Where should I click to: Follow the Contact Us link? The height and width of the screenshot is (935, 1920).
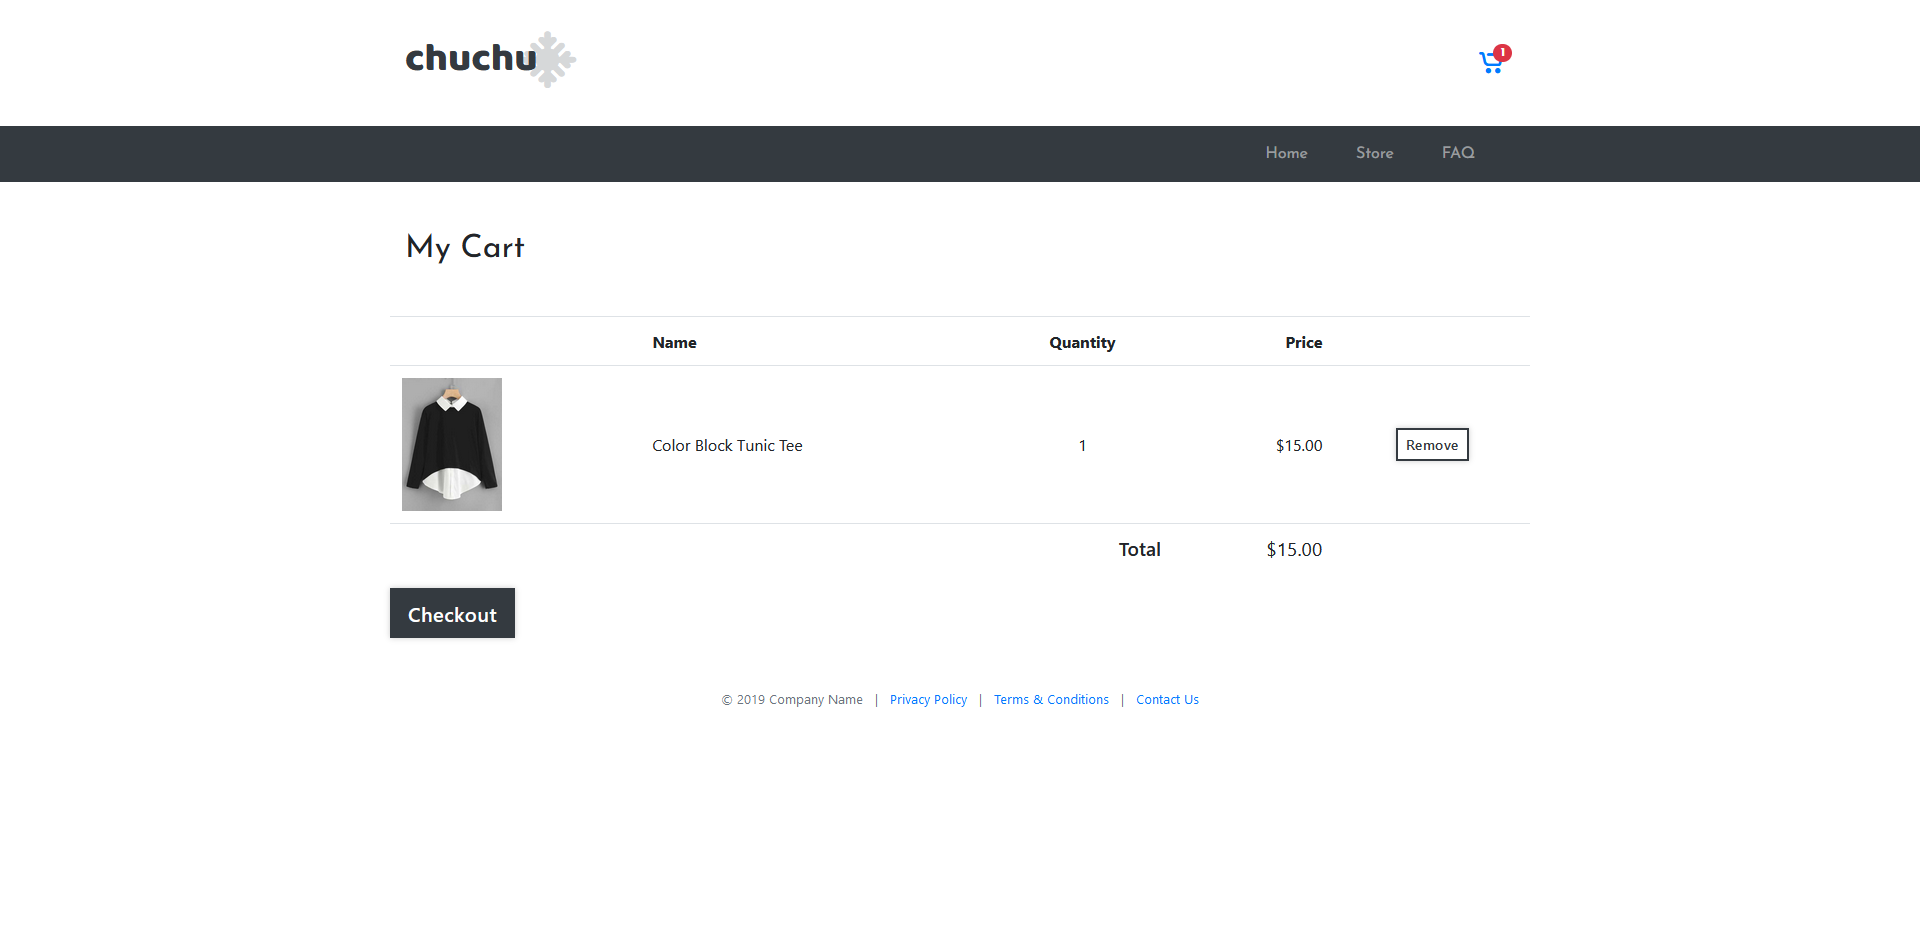[x=1167, y=700]
